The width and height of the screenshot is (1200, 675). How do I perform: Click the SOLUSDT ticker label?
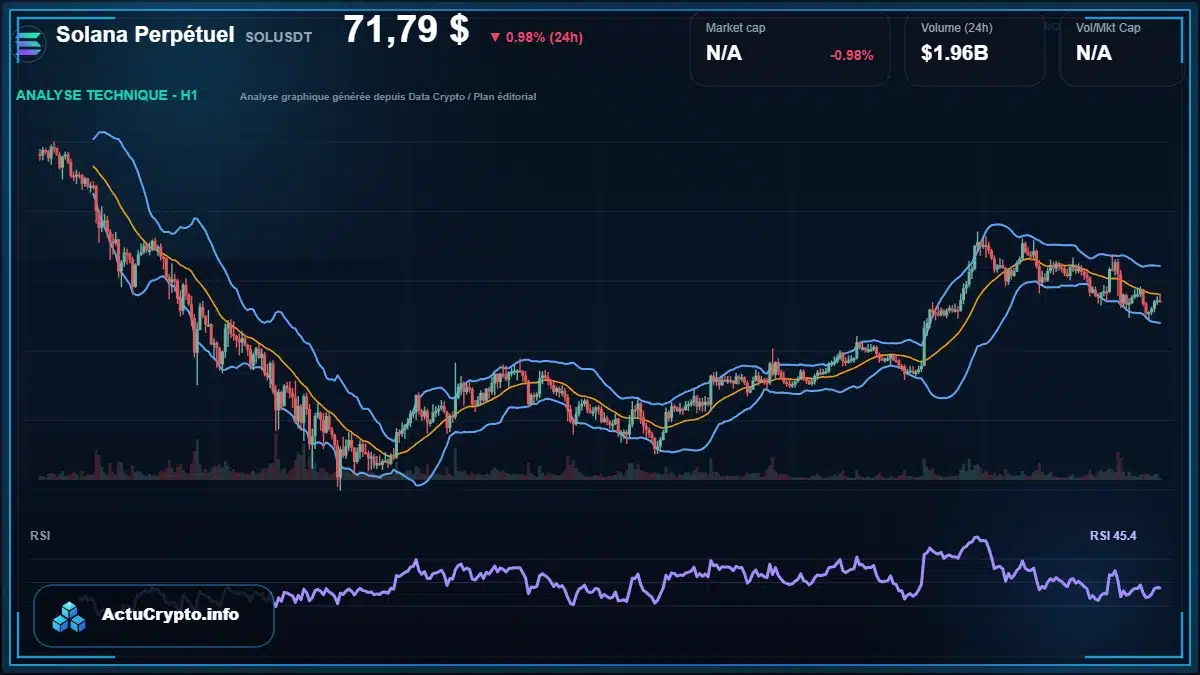tap(278, 36)
